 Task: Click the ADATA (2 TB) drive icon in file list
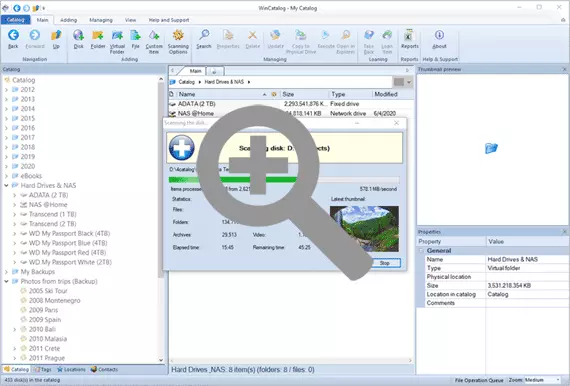coord(172,104)
